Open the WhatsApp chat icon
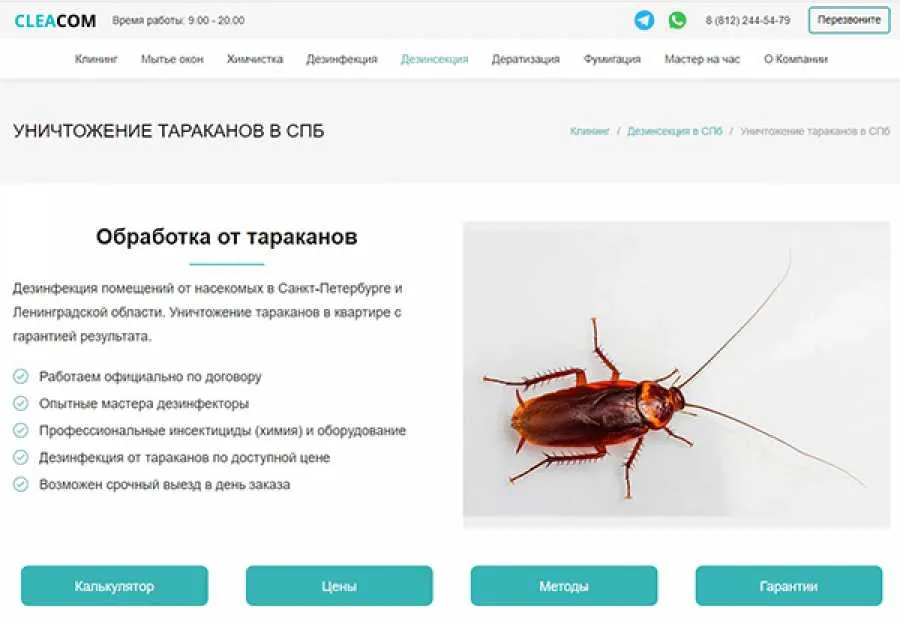The width and height of the screenshot is (900, 621). tap(677, 20)
